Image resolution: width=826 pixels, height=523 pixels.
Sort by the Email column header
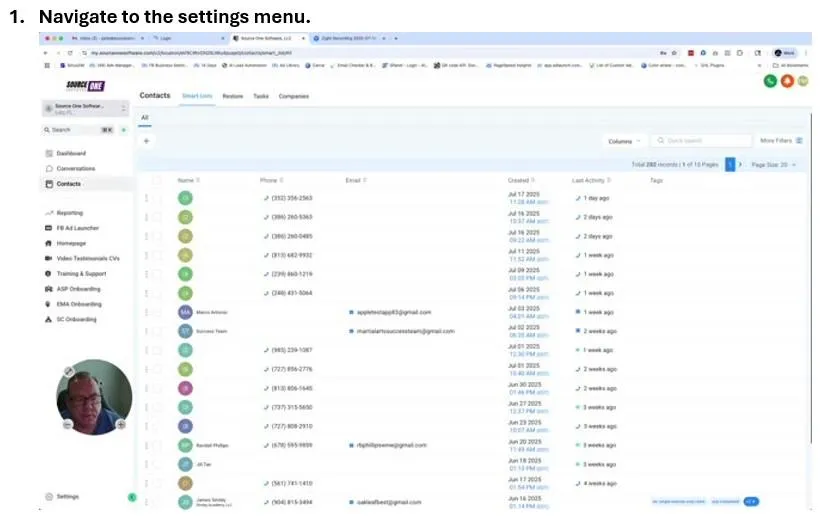coord(356,180)
